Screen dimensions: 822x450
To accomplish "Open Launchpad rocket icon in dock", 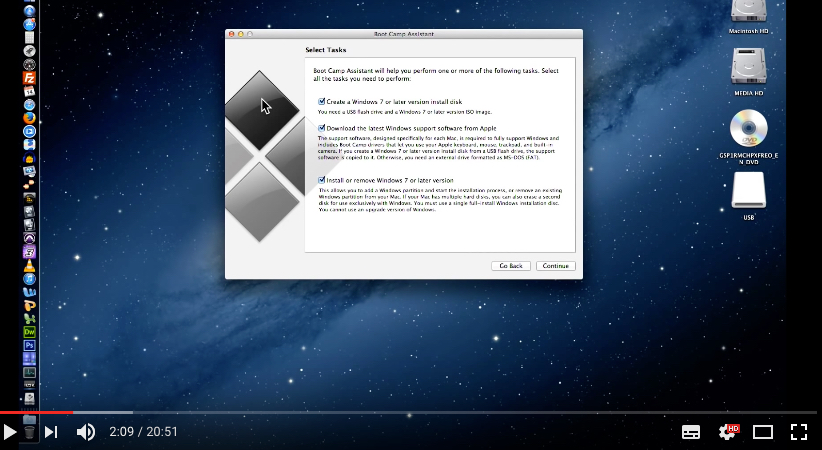I will click(x=29, y=50).
